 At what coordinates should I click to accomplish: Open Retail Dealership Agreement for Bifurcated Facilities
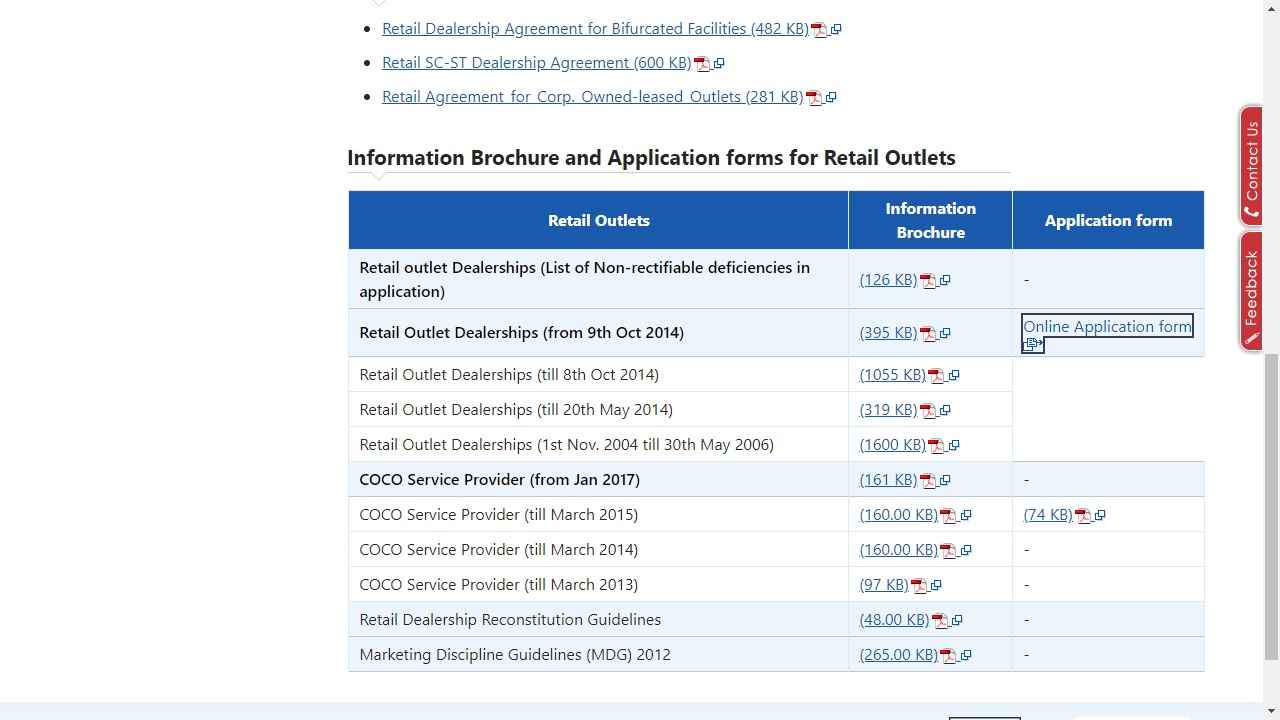[x=595, y=29]
